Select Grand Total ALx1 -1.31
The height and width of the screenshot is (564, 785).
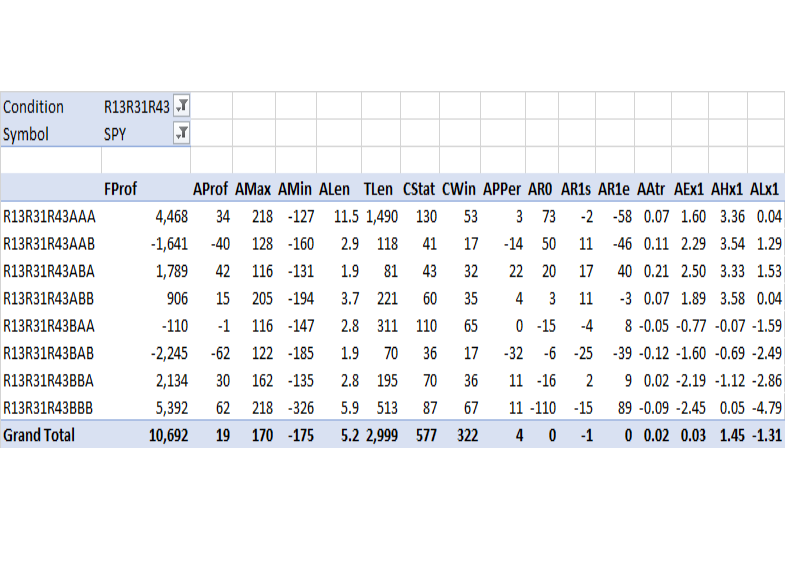[766, 435]
